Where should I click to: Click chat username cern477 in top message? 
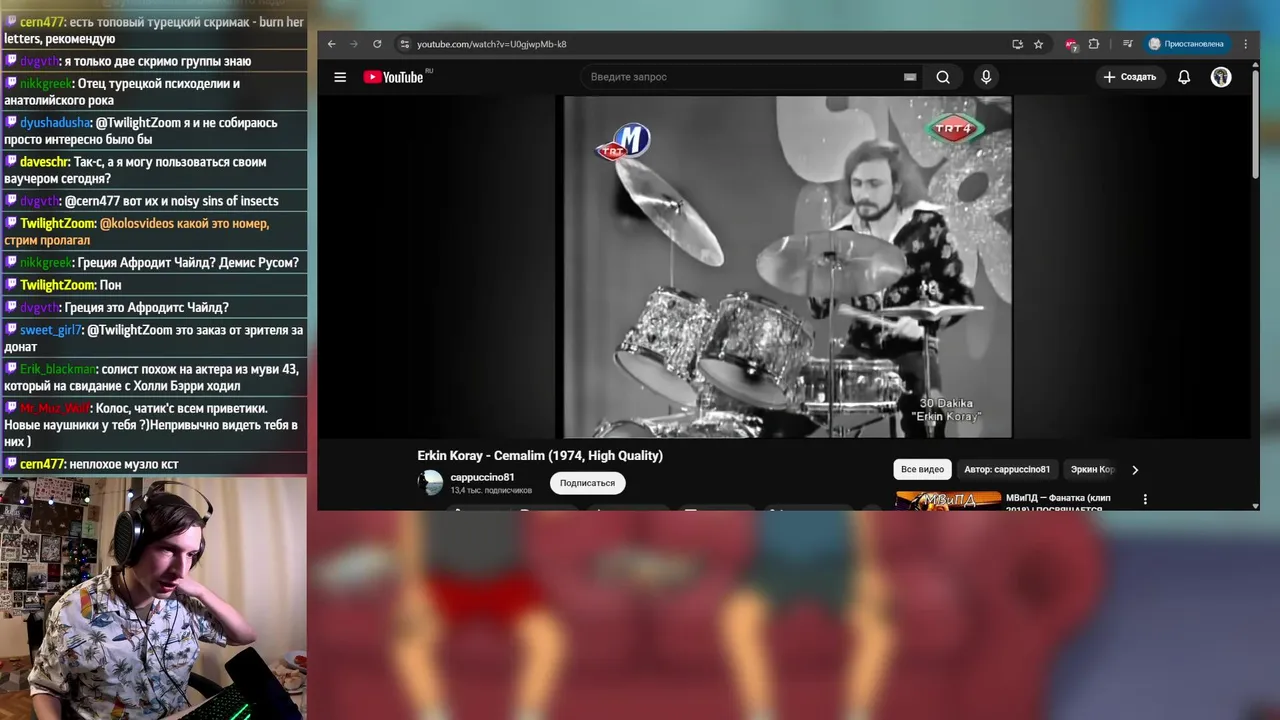(x=43, y=22)
